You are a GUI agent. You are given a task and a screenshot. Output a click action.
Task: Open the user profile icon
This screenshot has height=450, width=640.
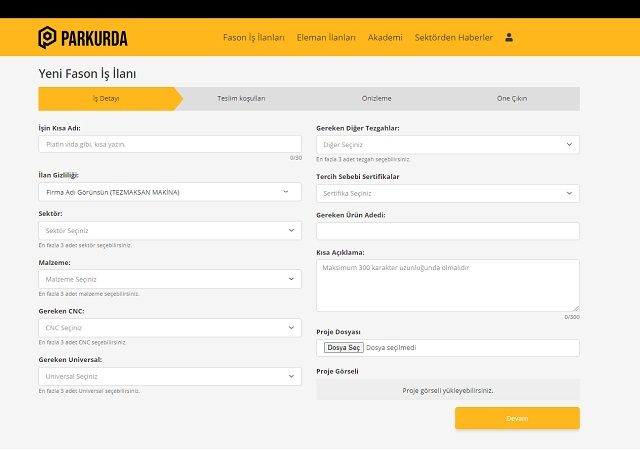point(509,38)
